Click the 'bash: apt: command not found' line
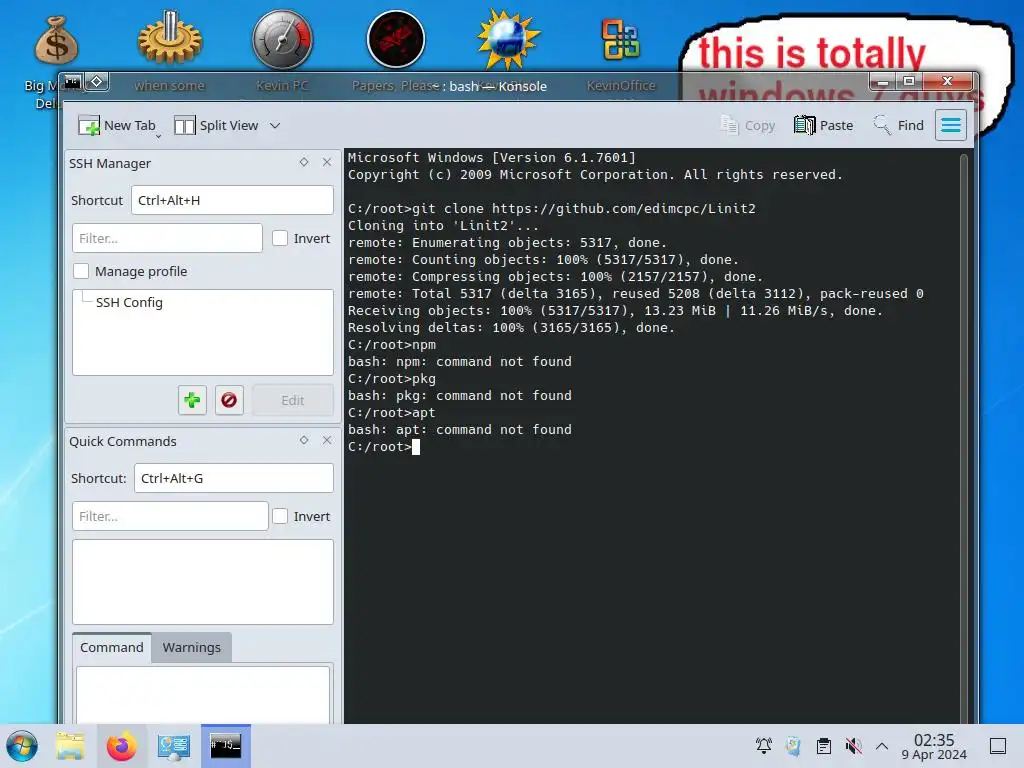The width and height of the screenshot is (1024, 768). point(459,429)
